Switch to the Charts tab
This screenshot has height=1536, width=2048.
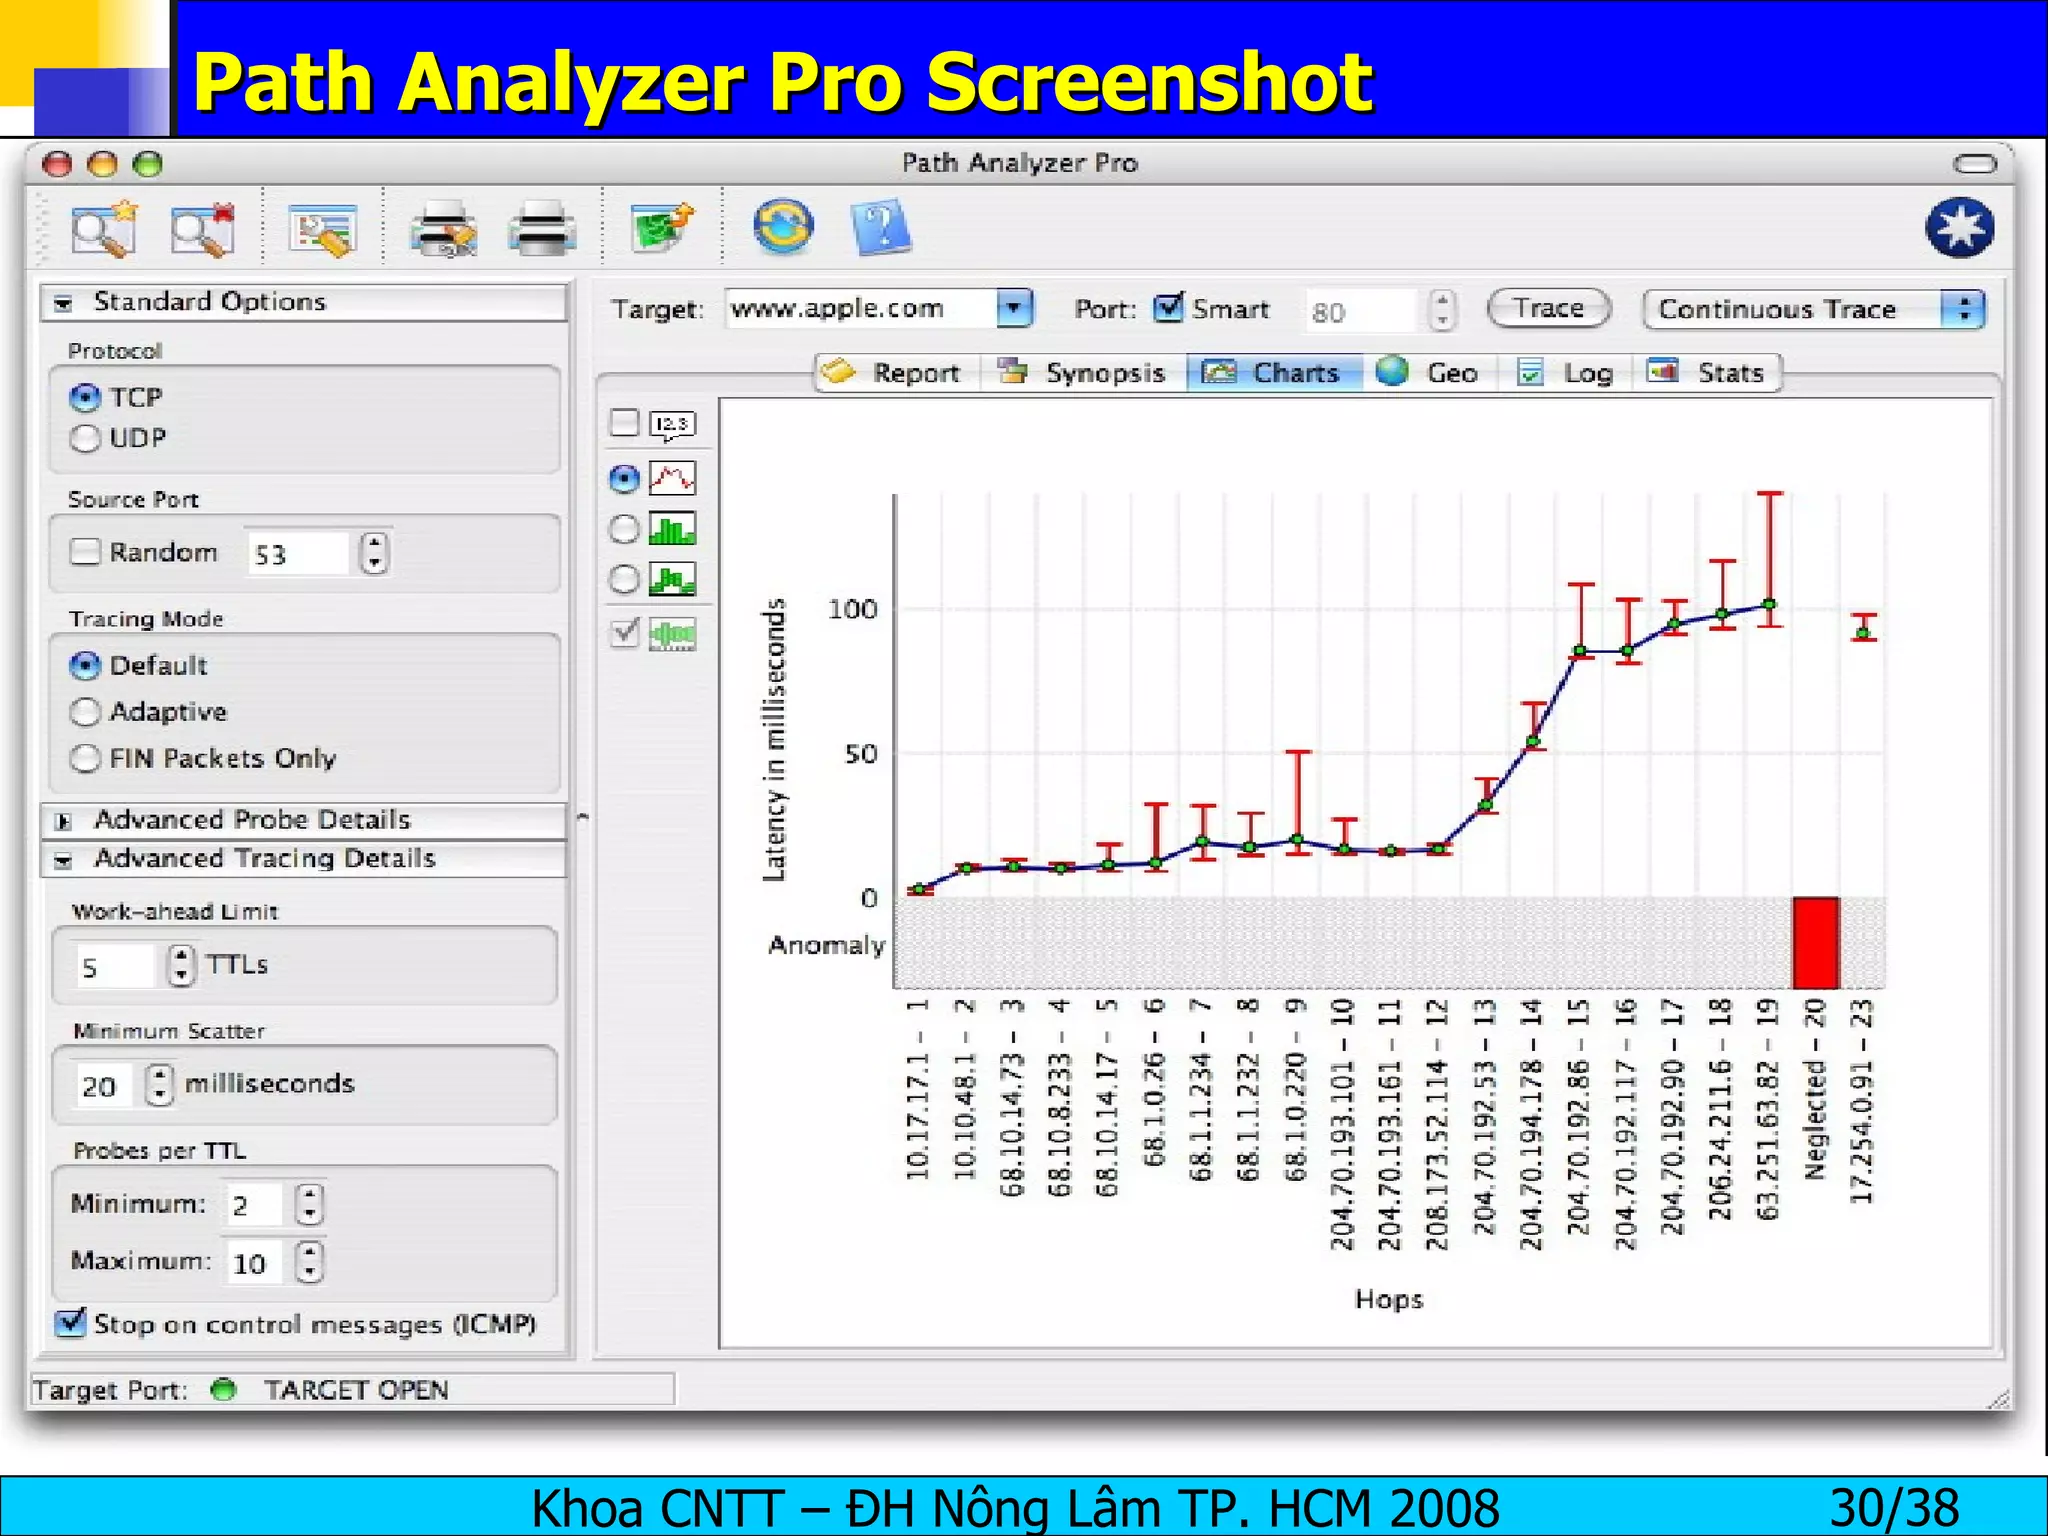coord(1274,373)
